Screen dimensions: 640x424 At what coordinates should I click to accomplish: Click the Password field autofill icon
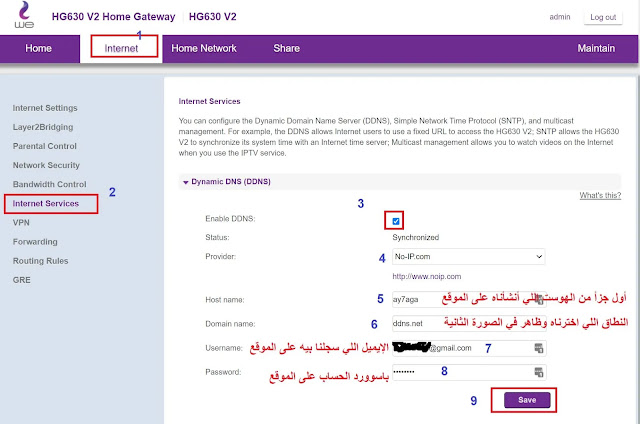(x=539, y=372)
